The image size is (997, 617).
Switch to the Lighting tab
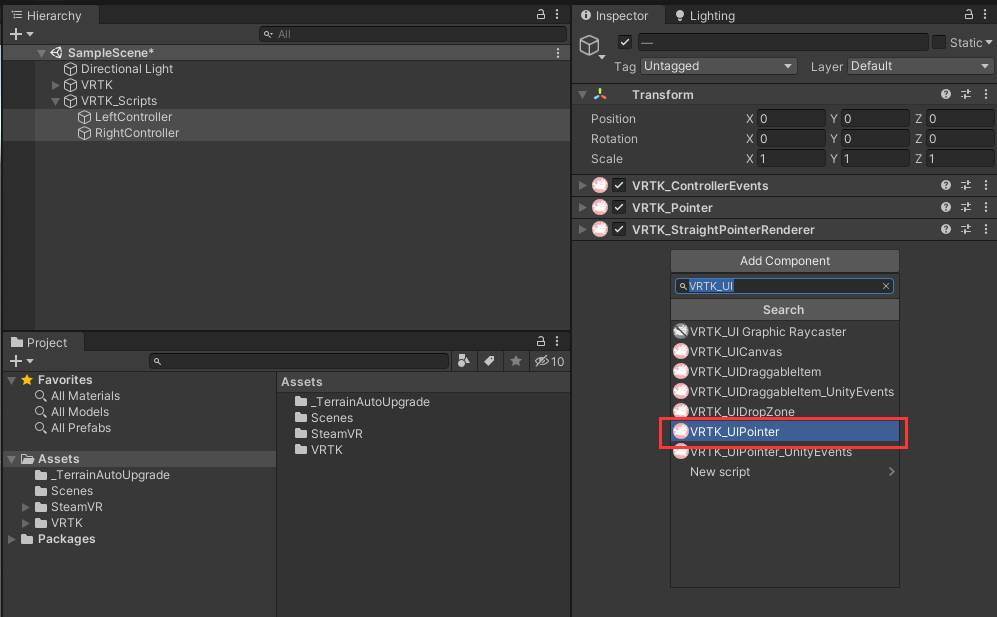pyautogui.click(x=705, y=15)
